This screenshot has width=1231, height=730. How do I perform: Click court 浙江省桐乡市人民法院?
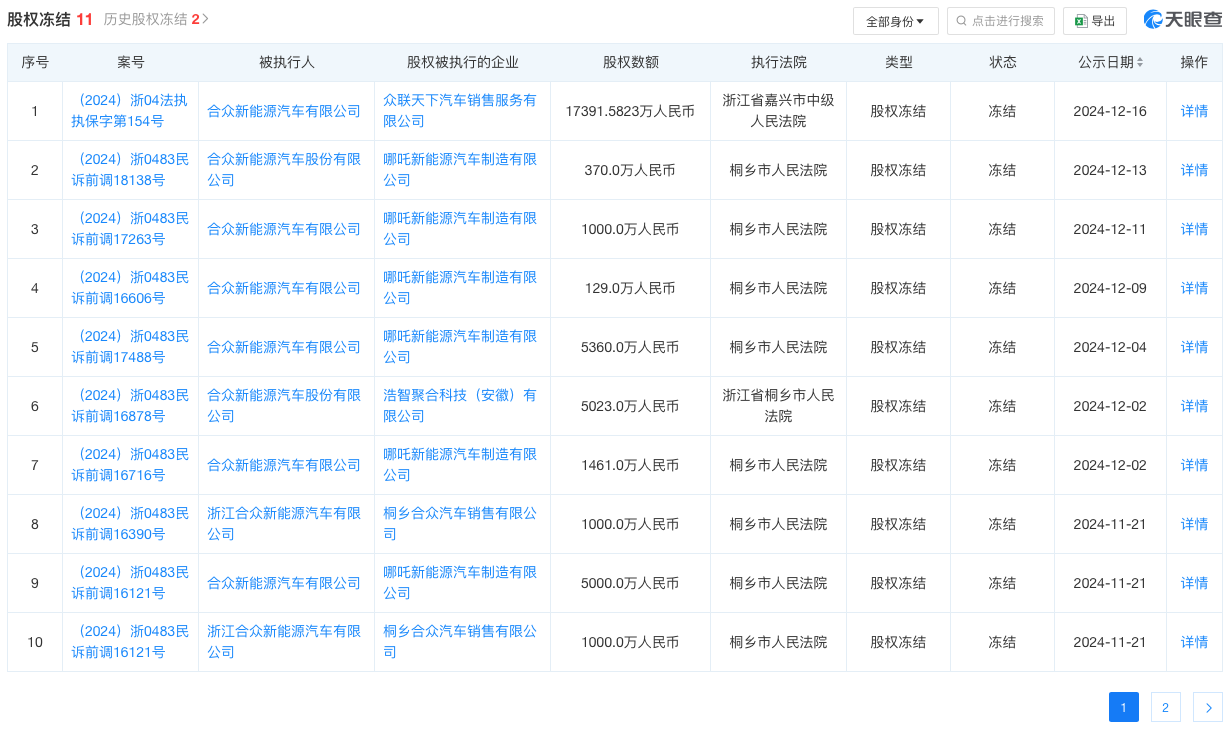pos(778,406)
